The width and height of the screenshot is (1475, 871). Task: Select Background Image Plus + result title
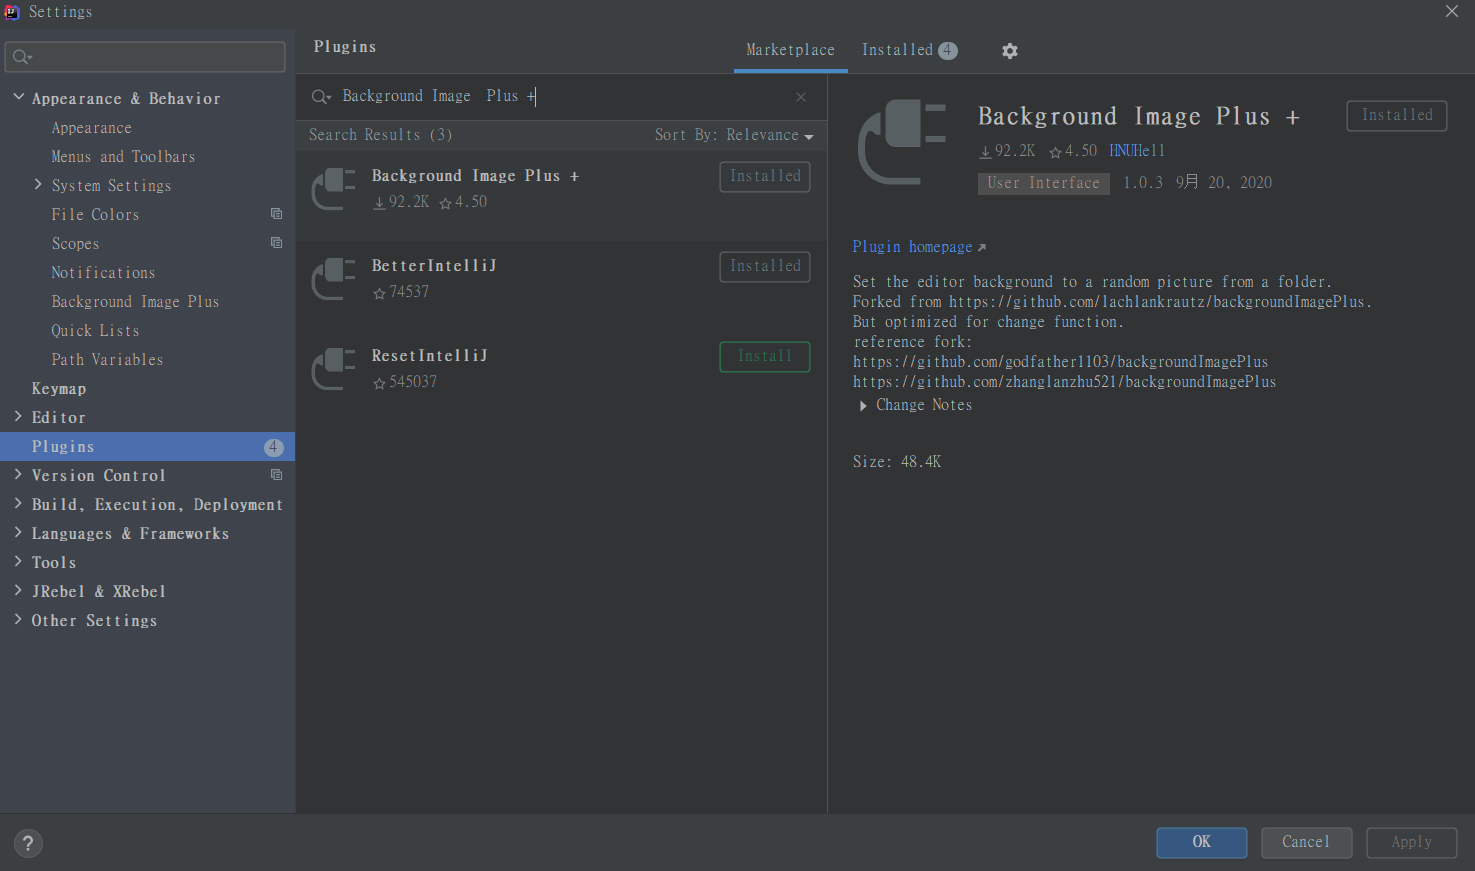click(x=475, y=176)
